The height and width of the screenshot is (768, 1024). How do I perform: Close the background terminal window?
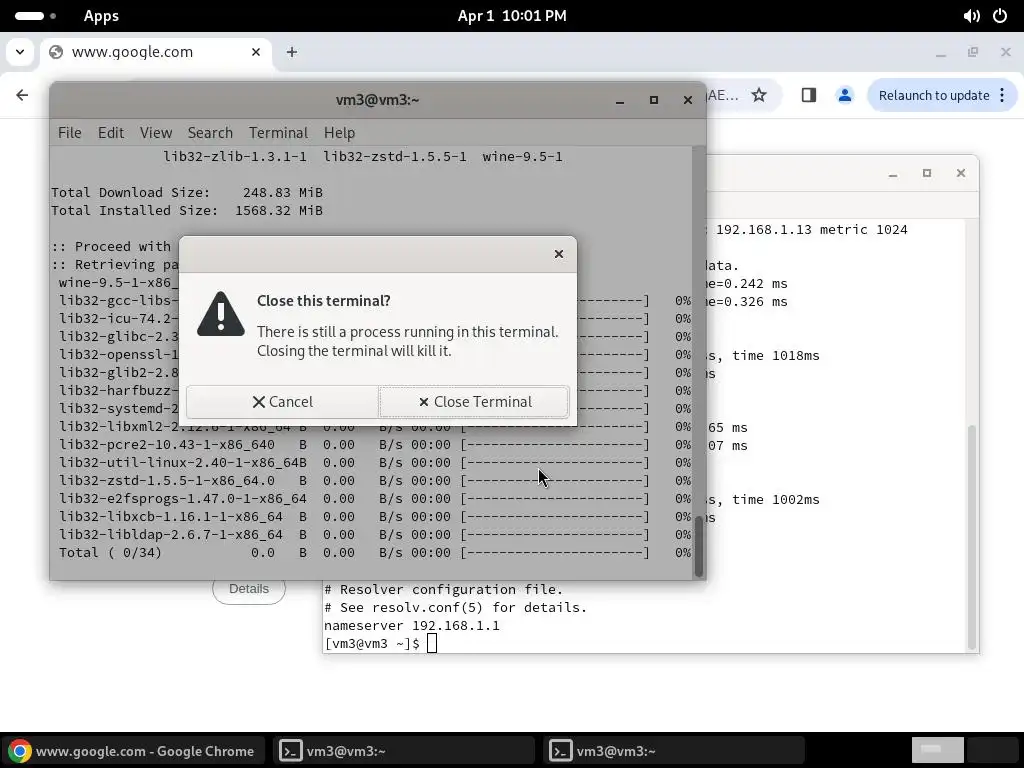(961, 174)
